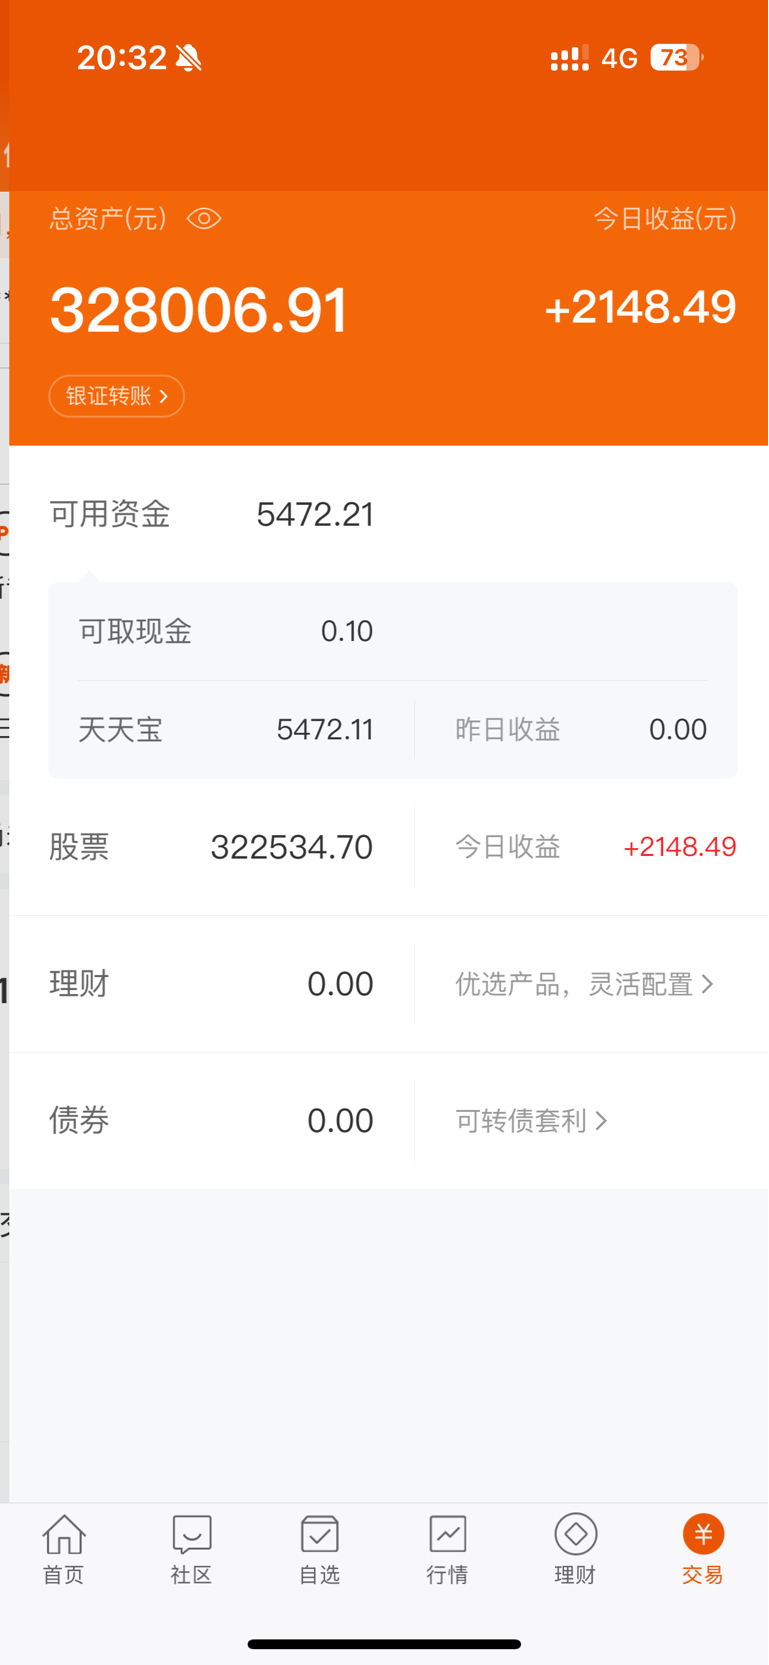Tap today's profit figure +2148.49 in header

coord(640,307)
